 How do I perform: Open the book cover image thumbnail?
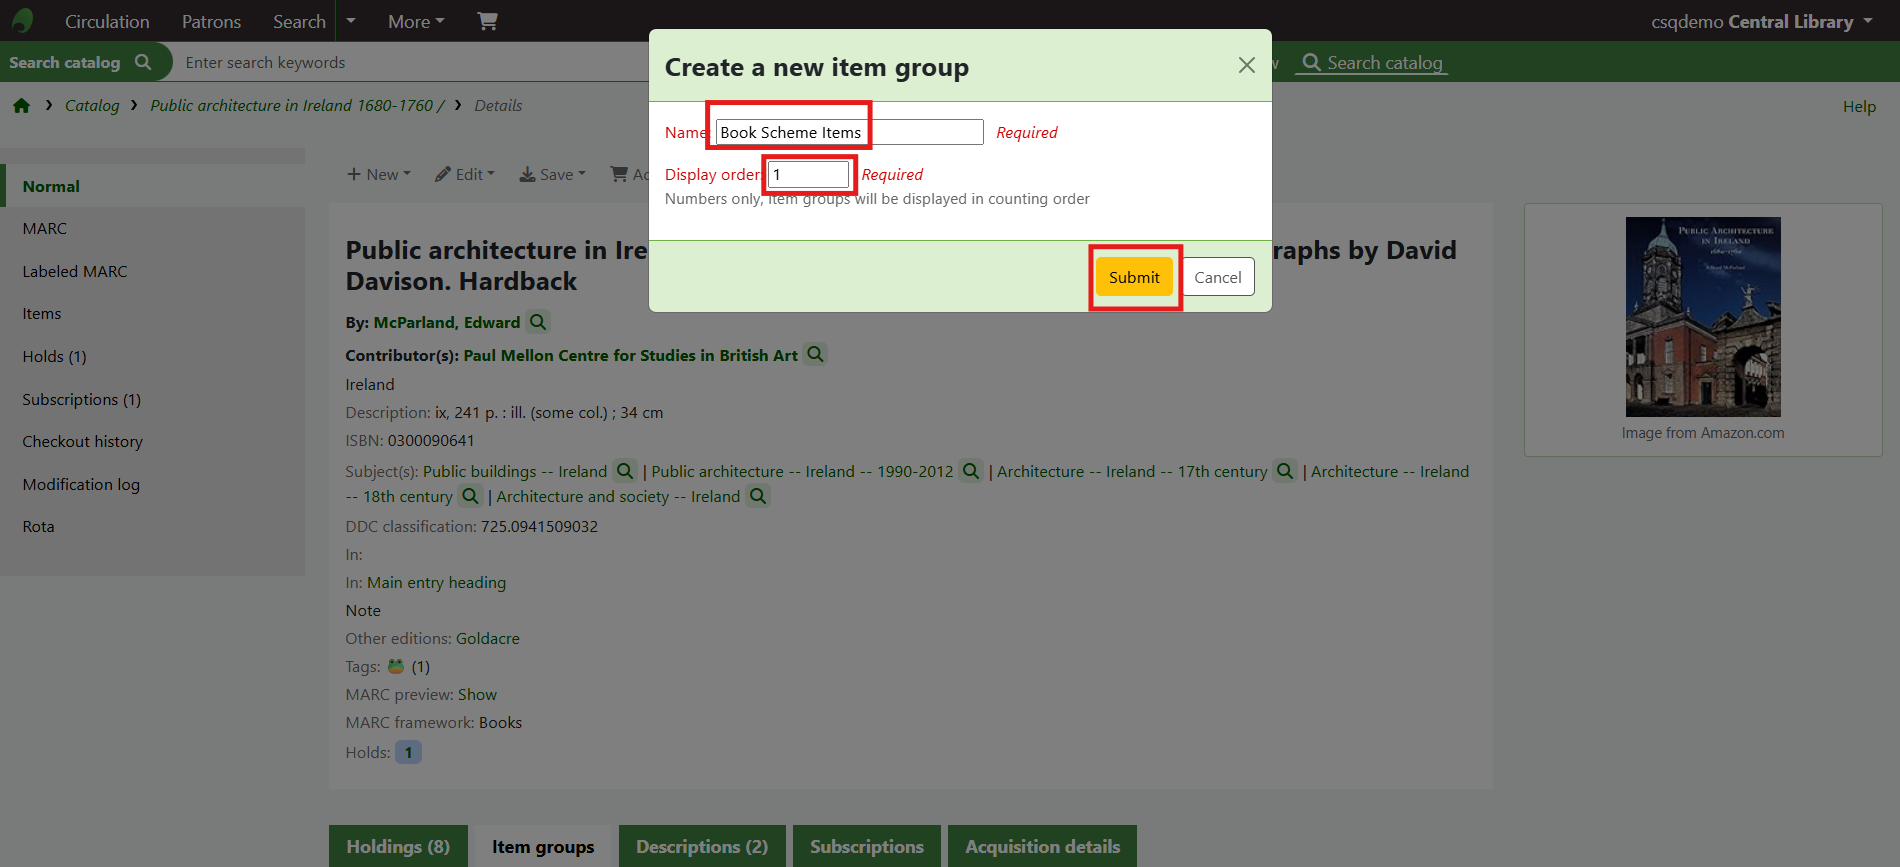pyautogui.click(x=1703, y=317)
